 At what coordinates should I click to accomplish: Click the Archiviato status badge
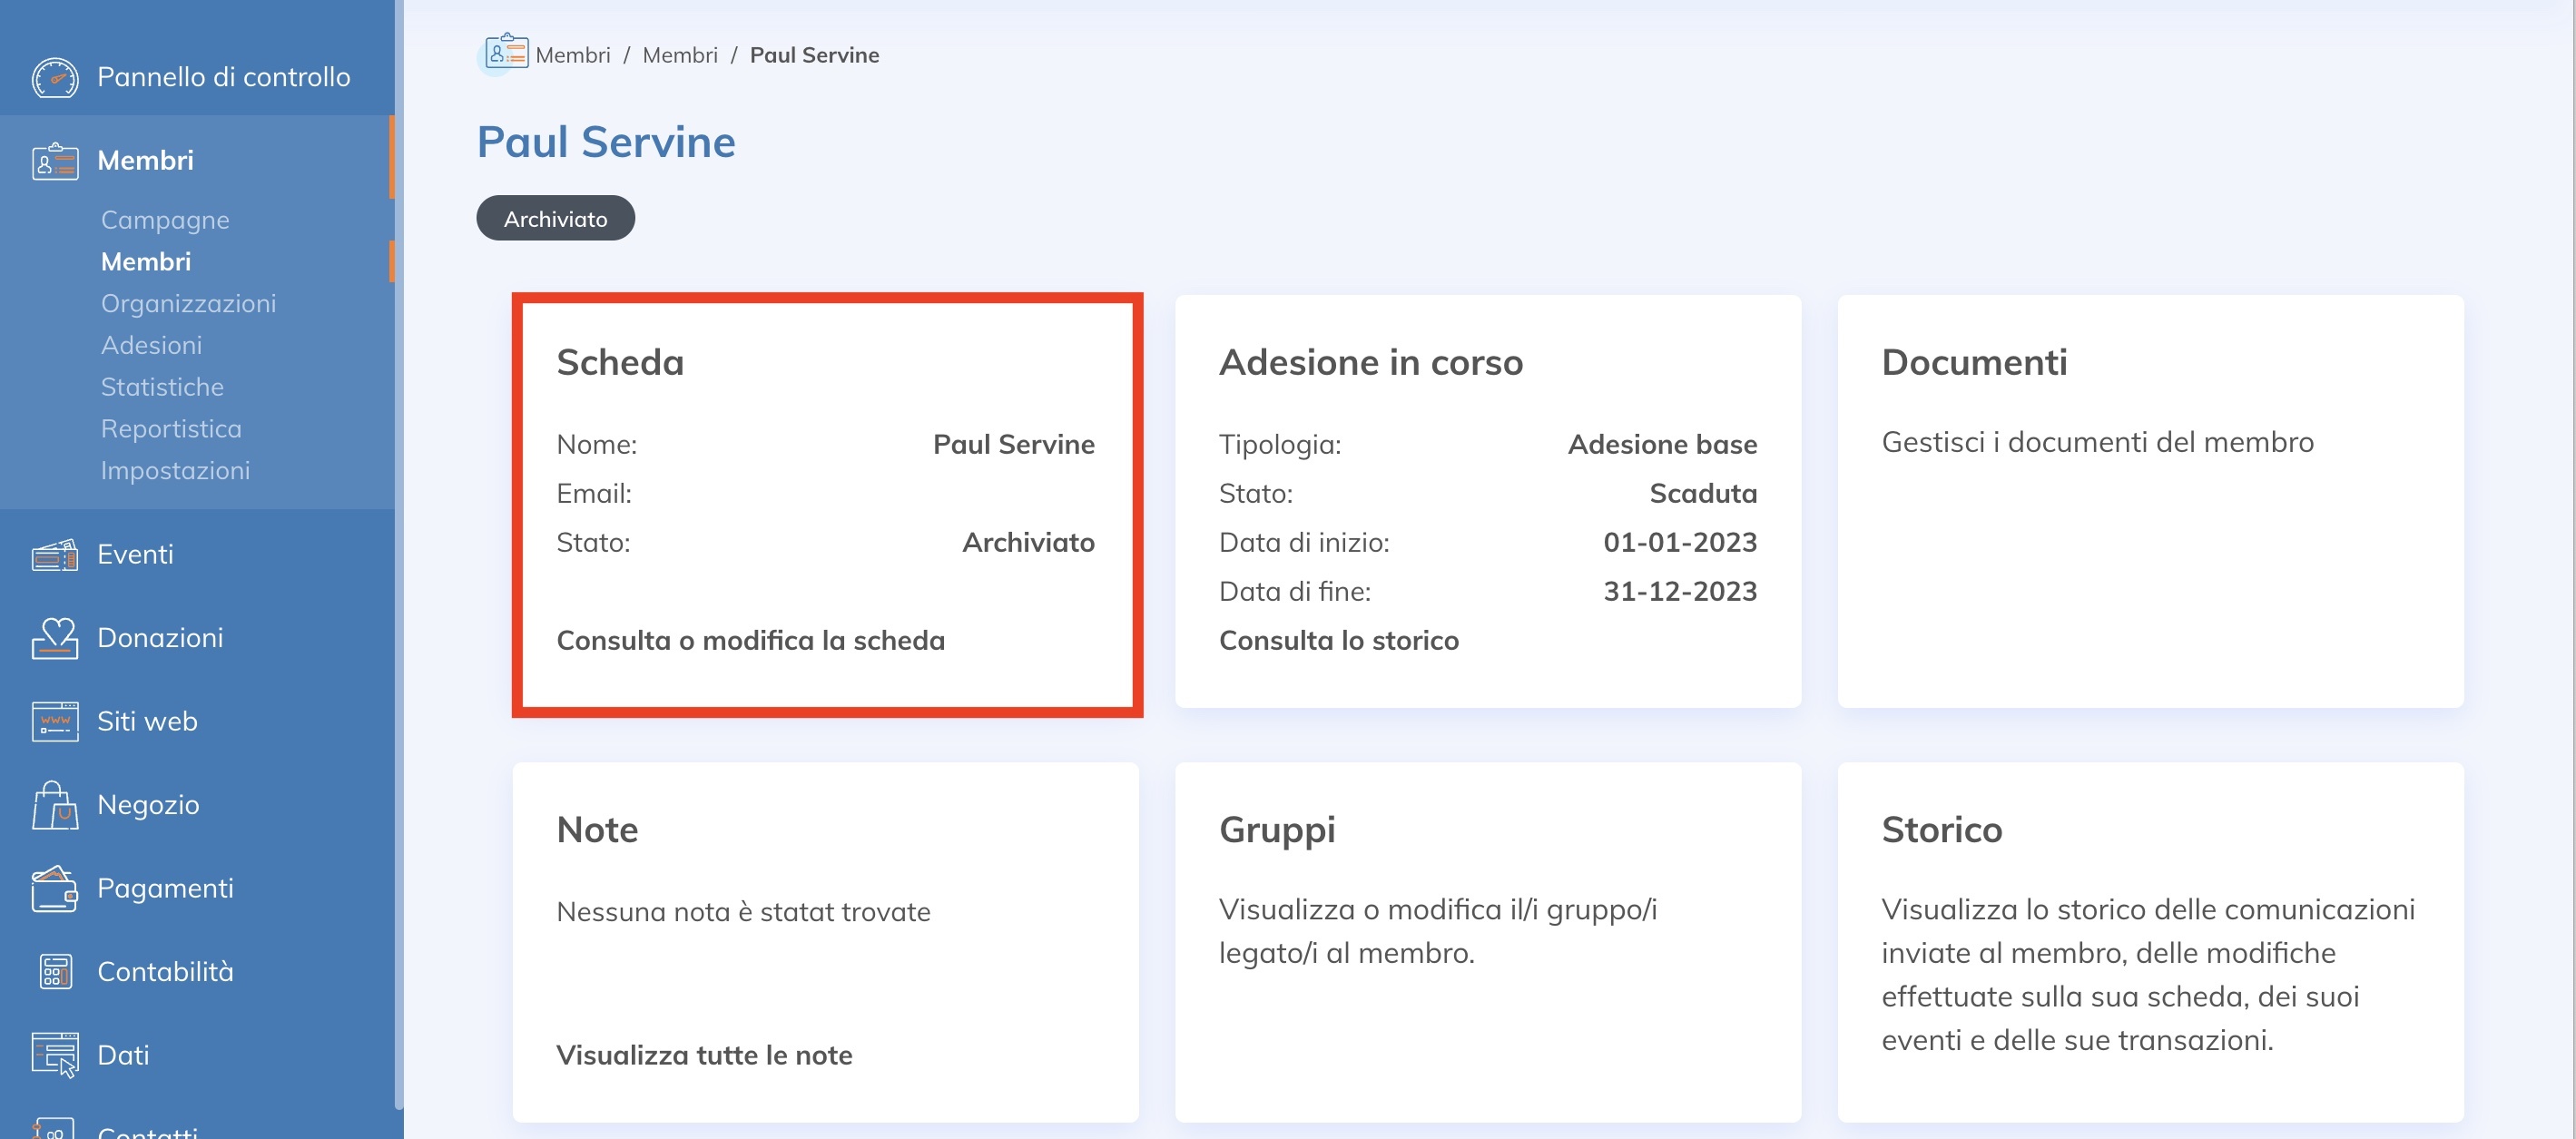[x=555, y=218]
